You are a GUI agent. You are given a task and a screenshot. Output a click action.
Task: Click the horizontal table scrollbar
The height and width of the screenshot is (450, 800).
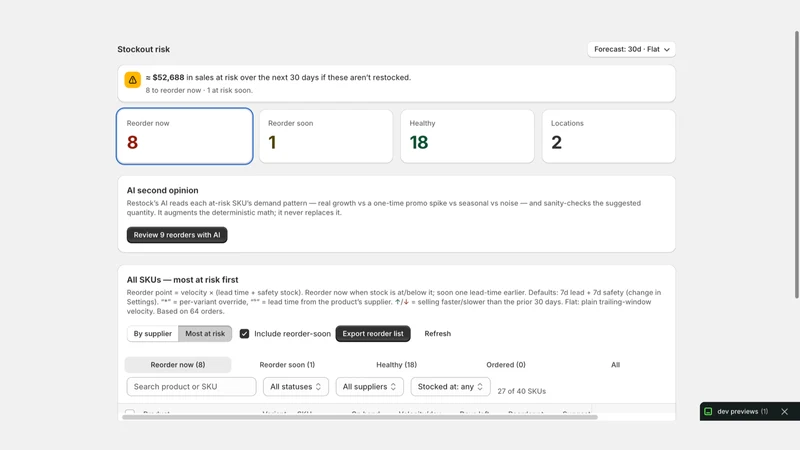[360, 417]
